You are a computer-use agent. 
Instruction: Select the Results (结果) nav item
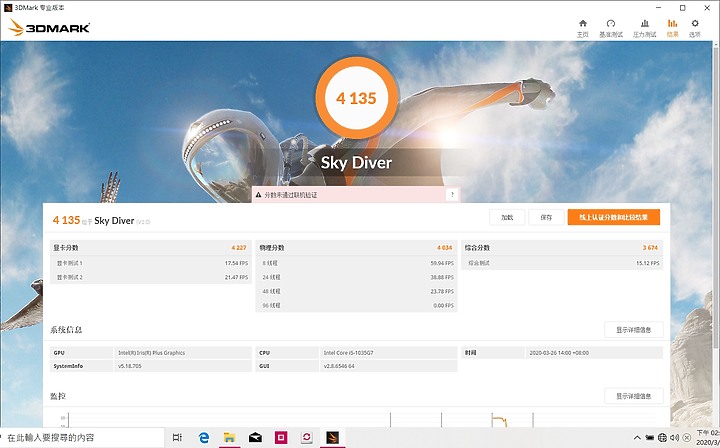(672, 28)
